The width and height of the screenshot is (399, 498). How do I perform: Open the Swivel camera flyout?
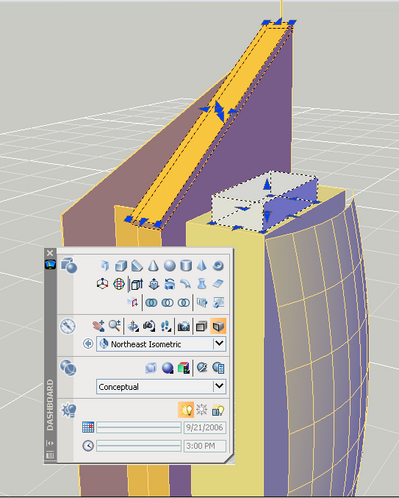pyautogui.click(x=149, y=326)
